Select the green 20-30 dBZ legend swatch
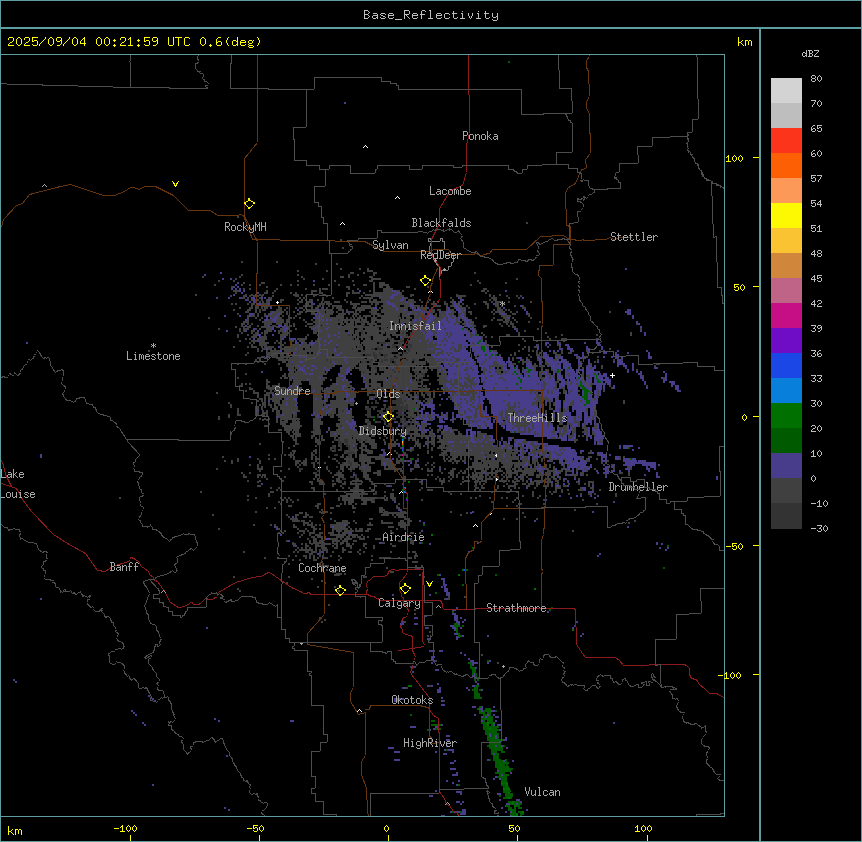862x842 pixels. [786, 416]
